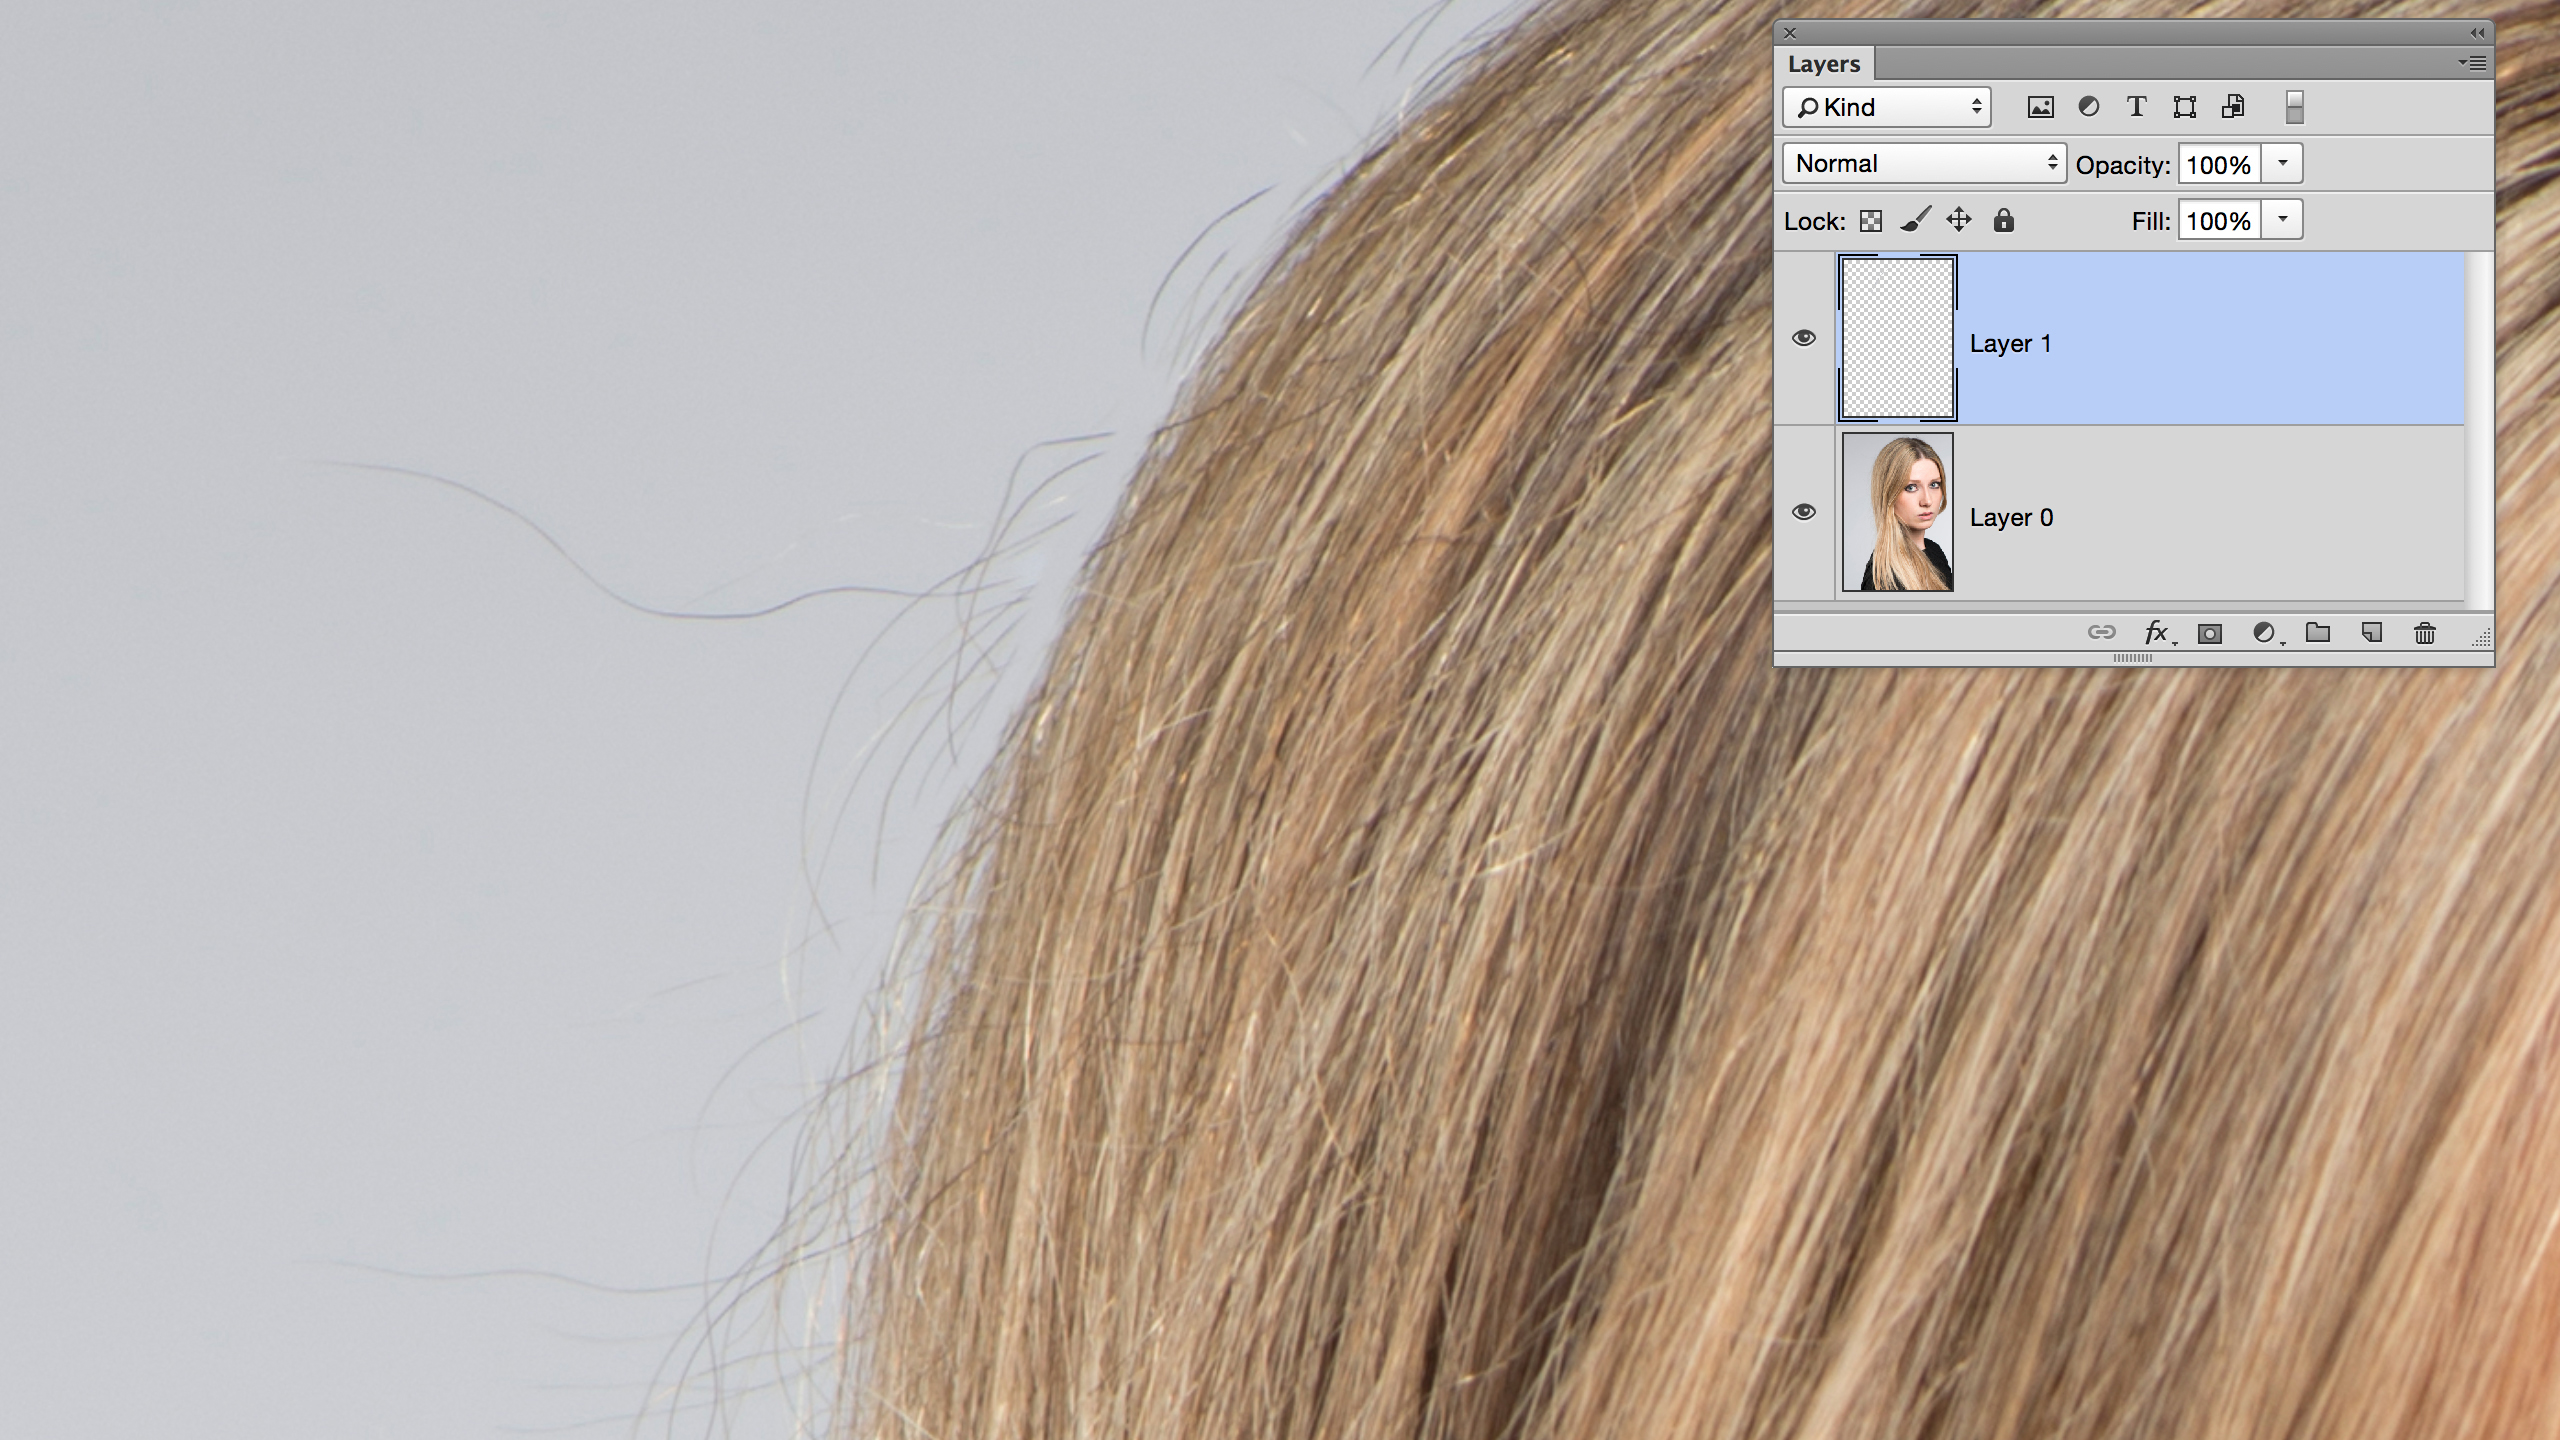Lock layer position
The image size is (2560, 1440).
(1959, 219)
